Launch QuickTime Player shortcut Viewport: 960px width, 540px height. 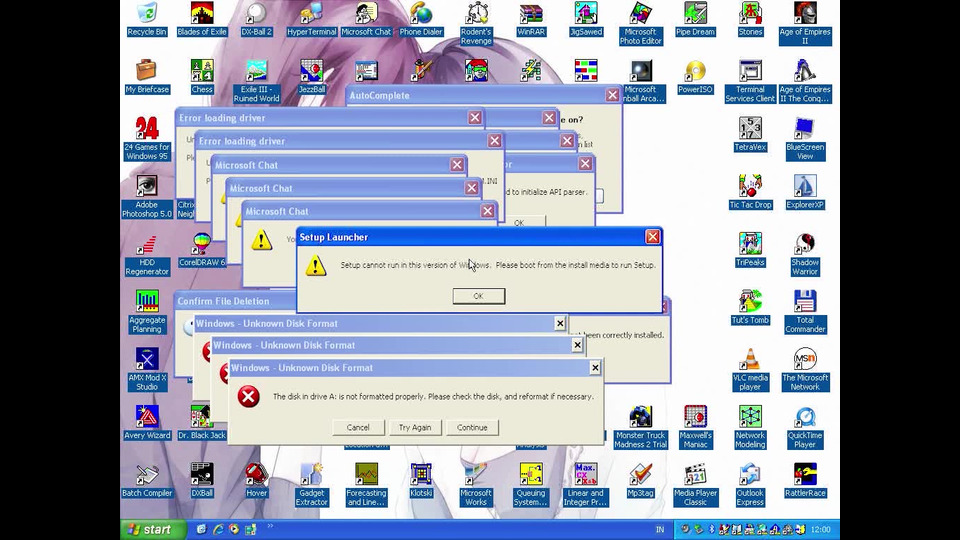tap(804, 427)
